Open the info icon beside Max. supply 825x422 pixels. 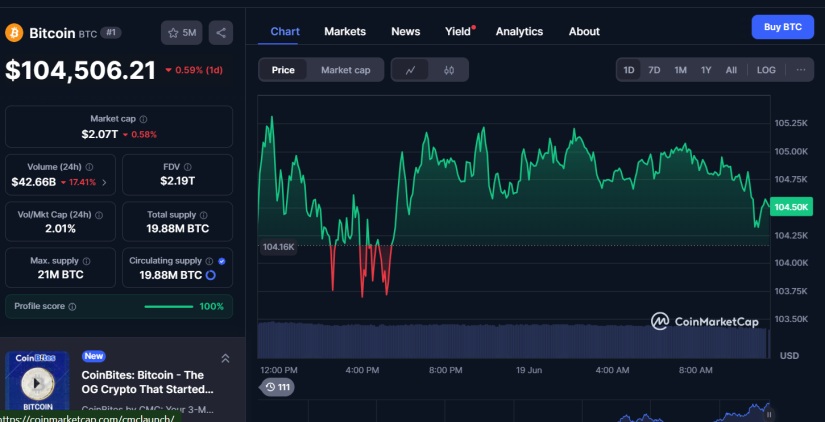pos(86,261)
